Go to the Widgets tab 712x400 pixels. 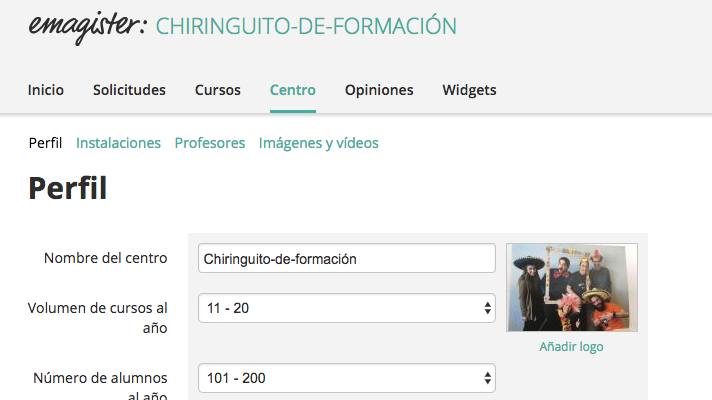[x=470, y=90]
